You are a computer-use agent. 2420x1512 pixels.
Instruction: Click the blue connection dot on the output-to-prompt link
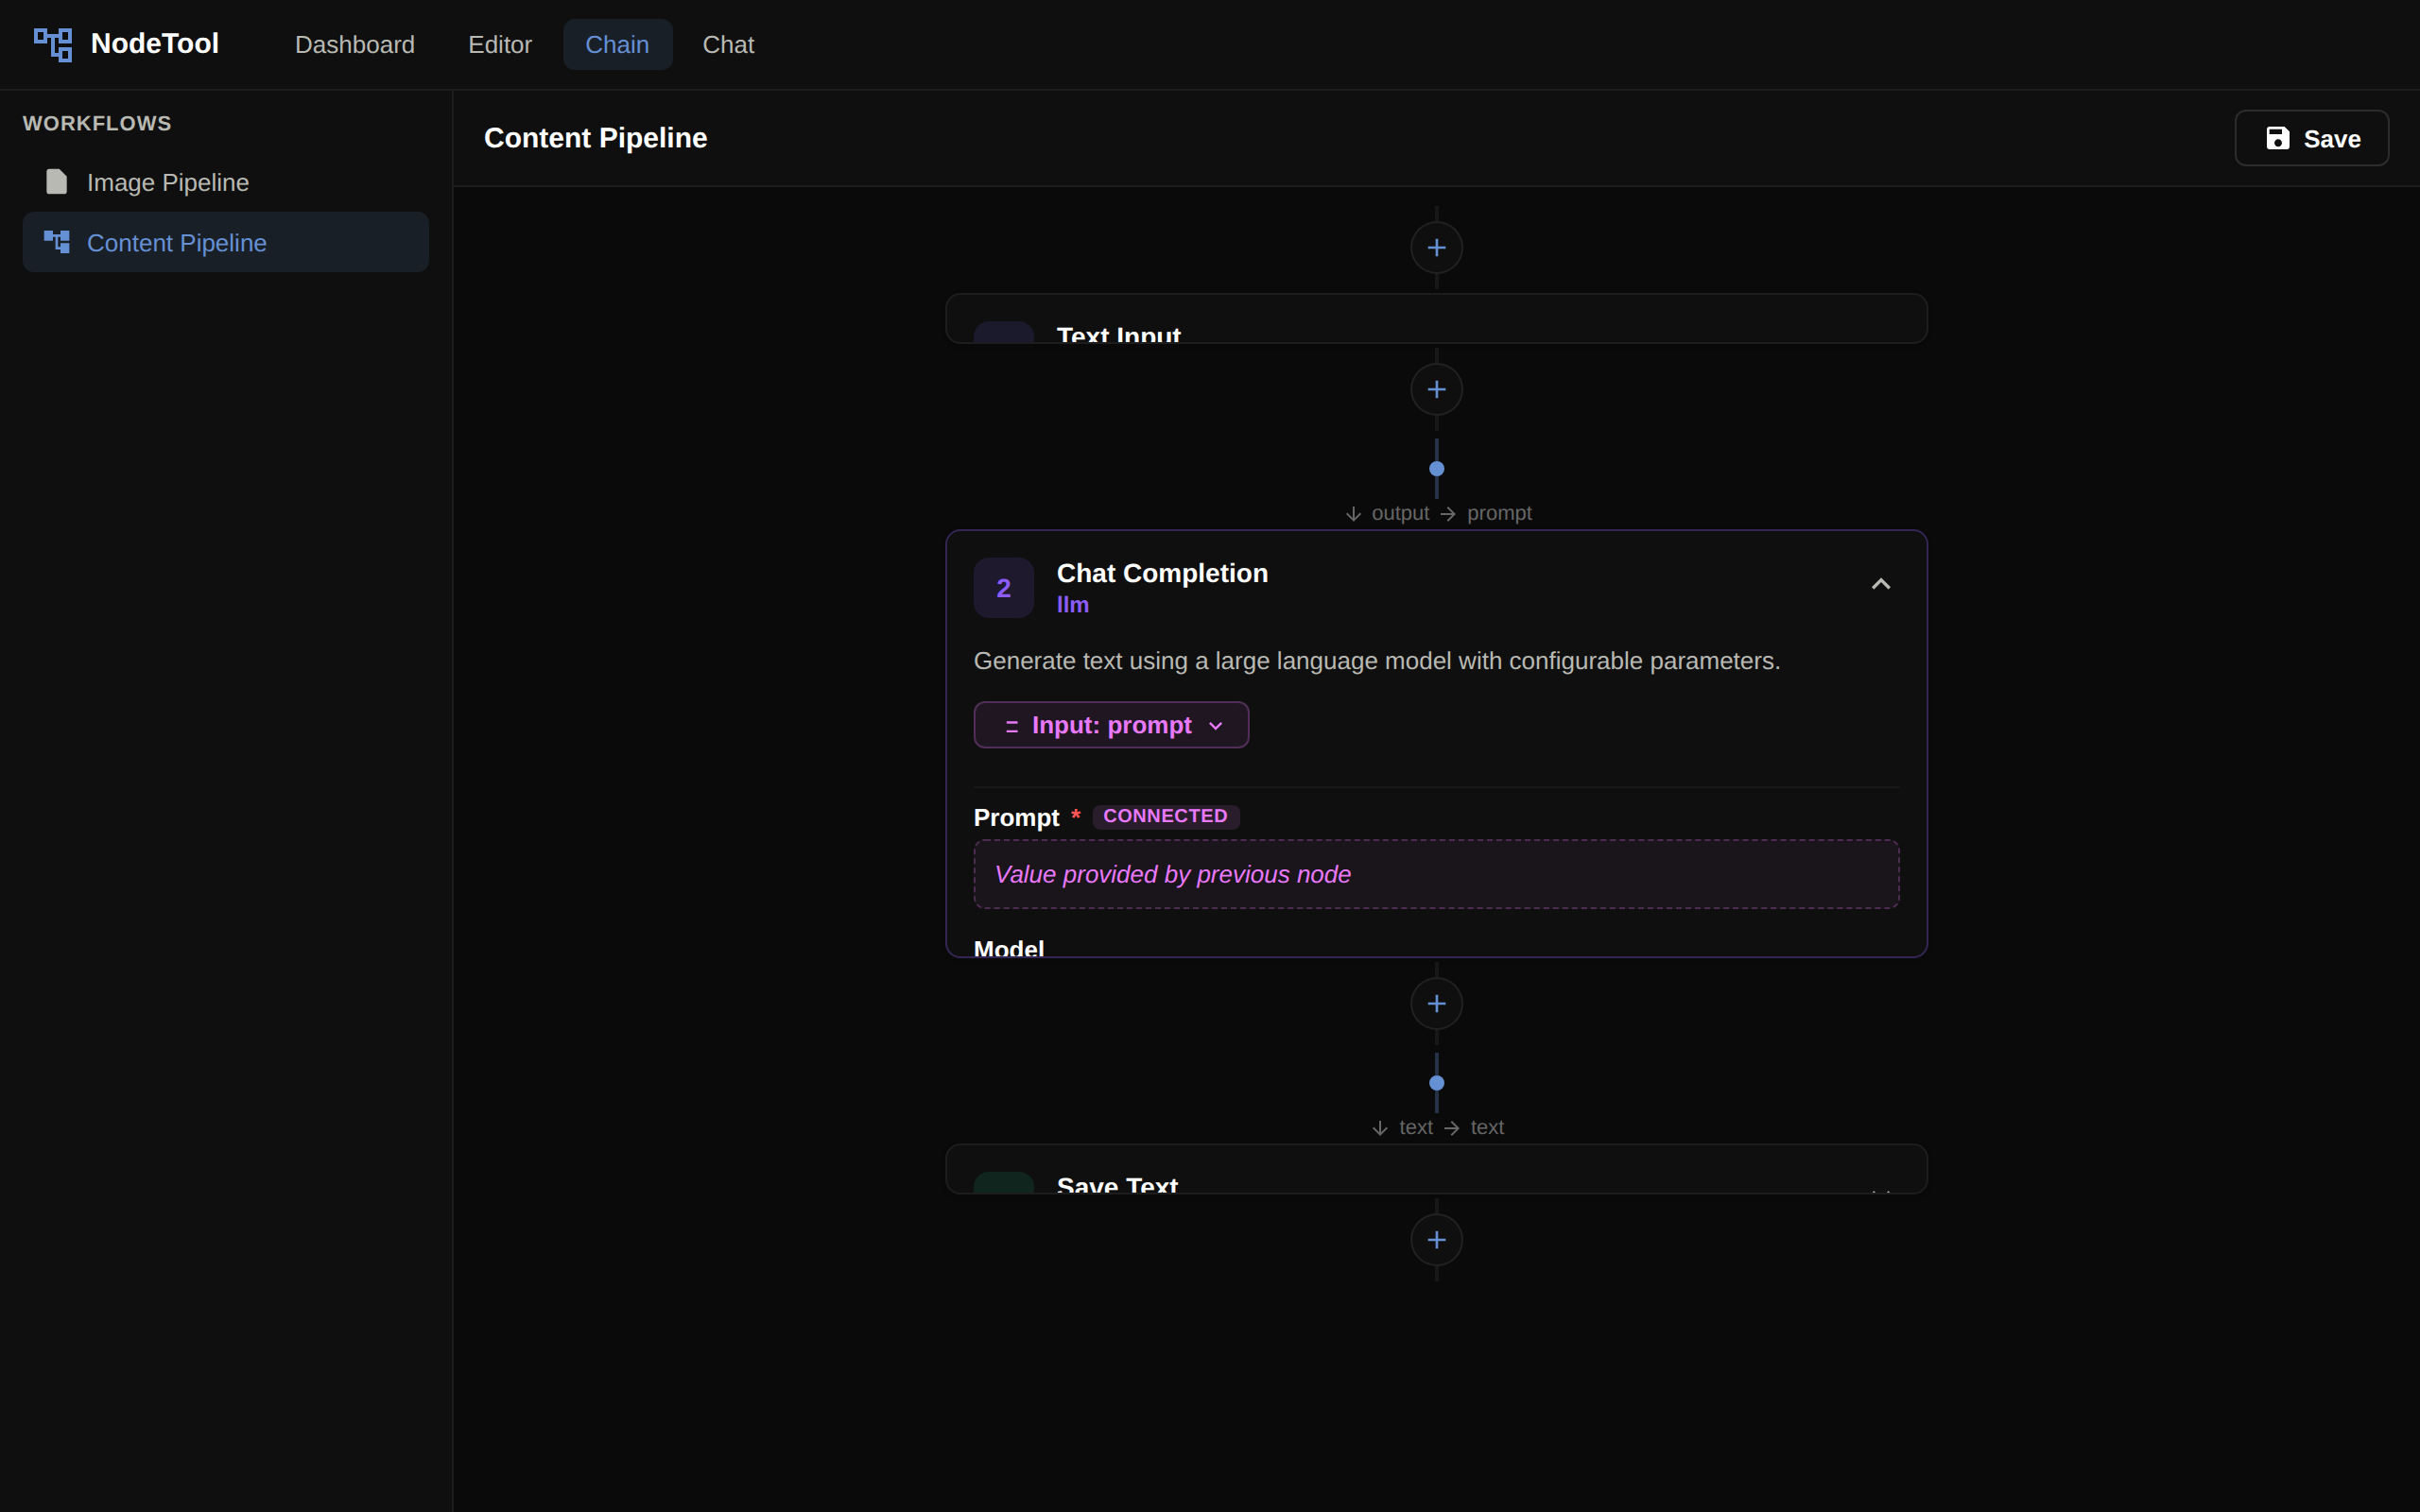pyautogui.click(x=1436, y=467)
